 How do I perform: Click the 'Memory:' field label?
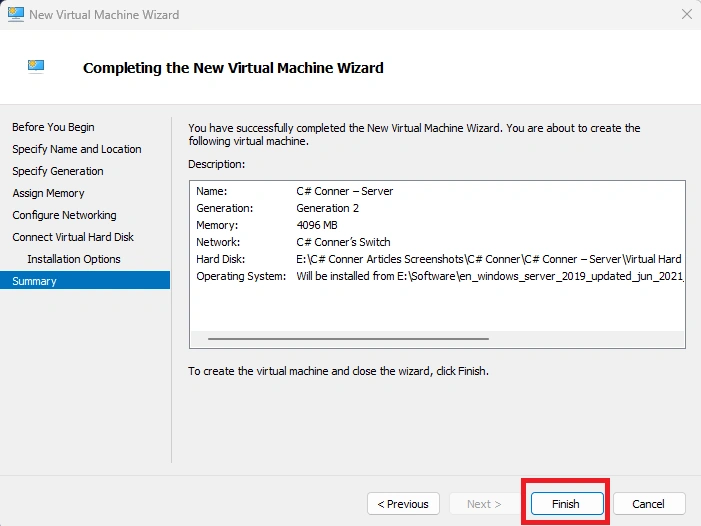pyautogui.click(x=217, y=225)
